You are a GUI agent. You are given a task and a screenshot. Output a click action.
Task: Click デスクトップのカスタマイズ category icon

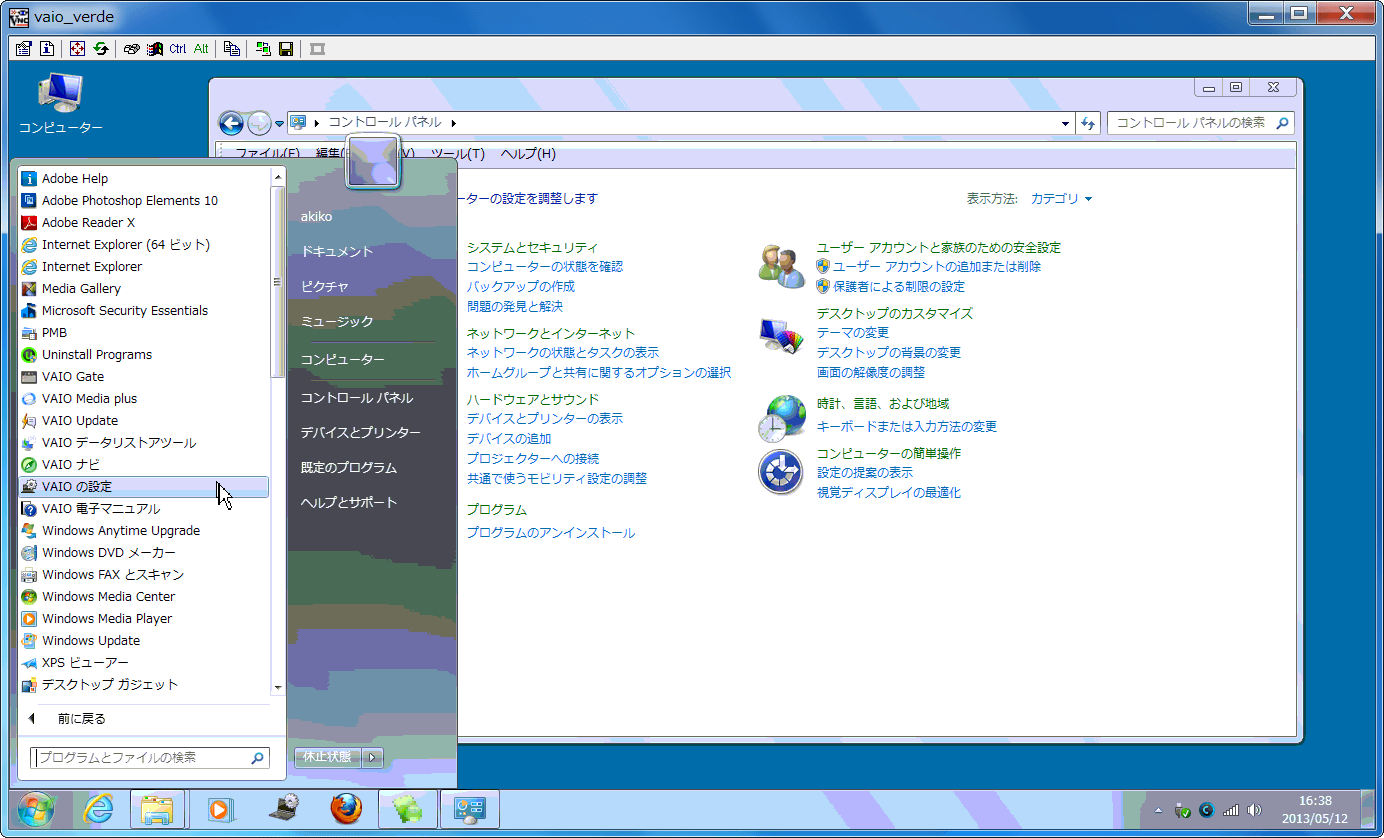tap(781, 336)
